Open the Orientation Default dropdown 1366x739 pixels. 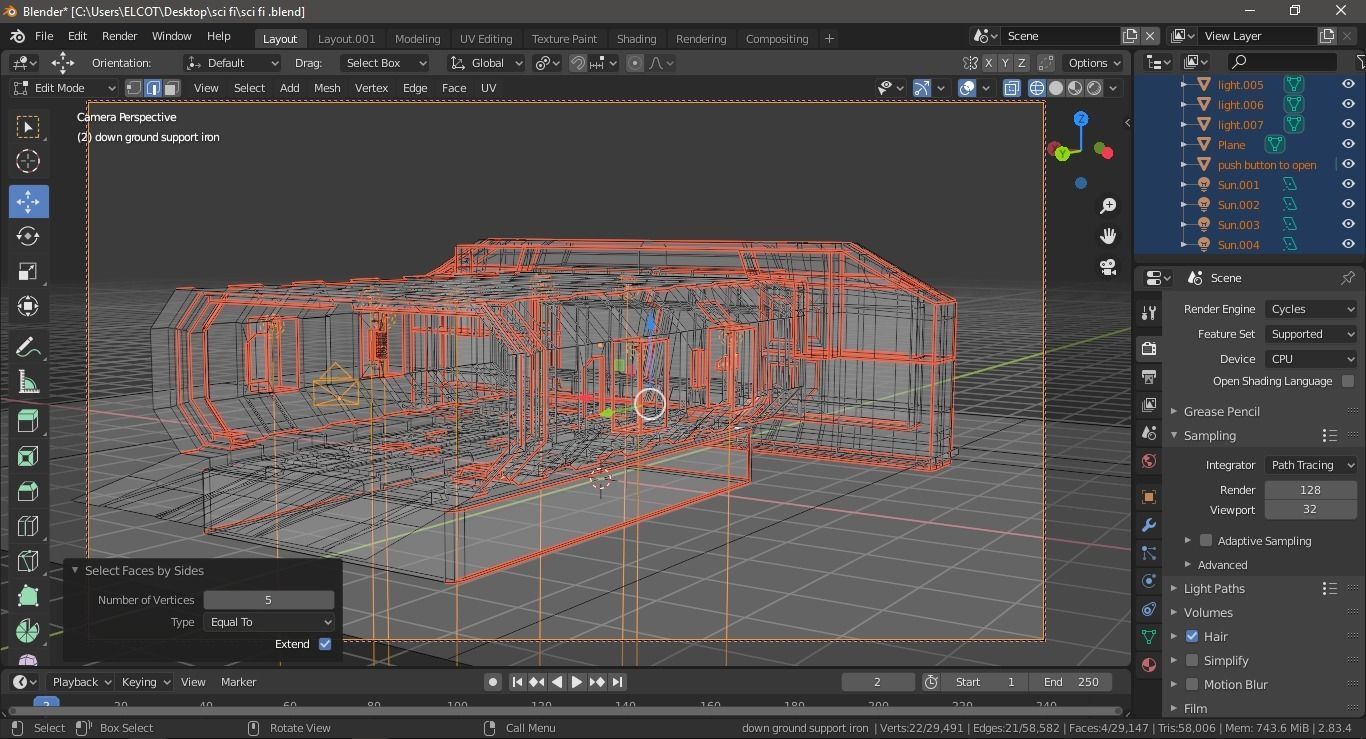click(x=232, y=63)
